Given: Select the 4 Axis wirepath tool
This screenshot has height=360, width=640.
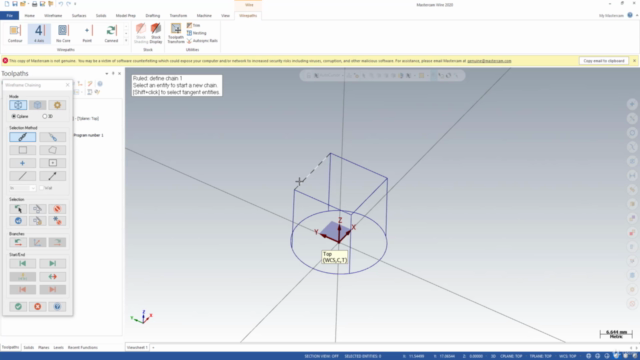Looking at the screenshot, I should (39, 33).
